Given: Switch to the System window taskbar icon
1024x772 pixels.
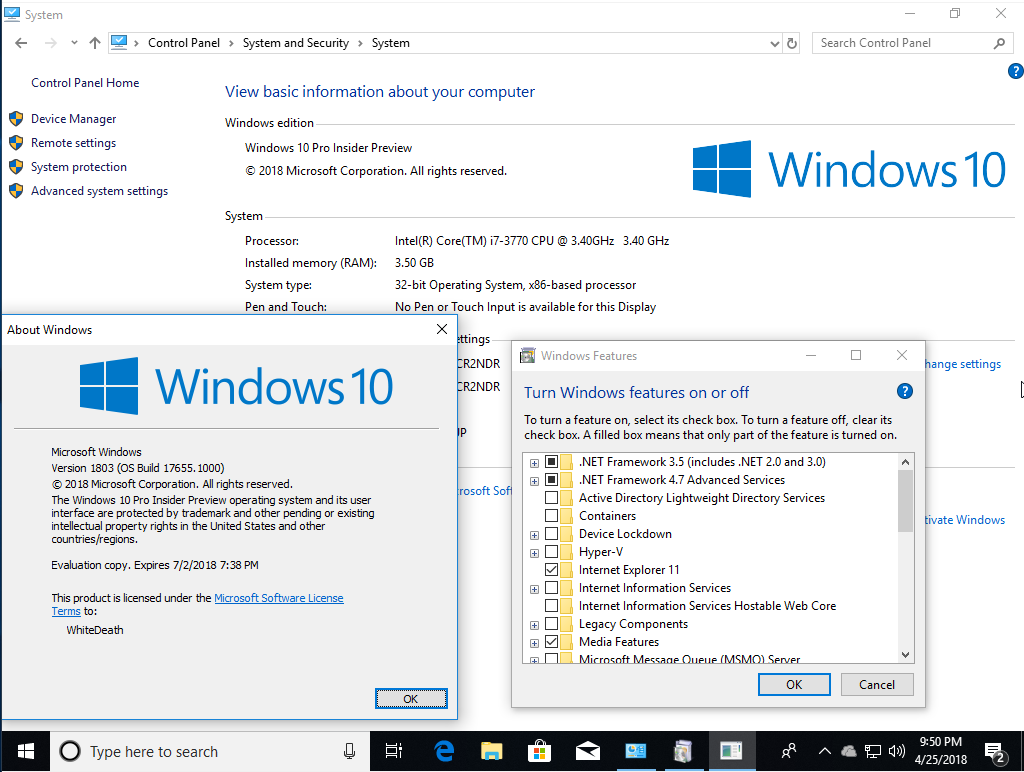Looking at the screenshot, I should [635, 752].
